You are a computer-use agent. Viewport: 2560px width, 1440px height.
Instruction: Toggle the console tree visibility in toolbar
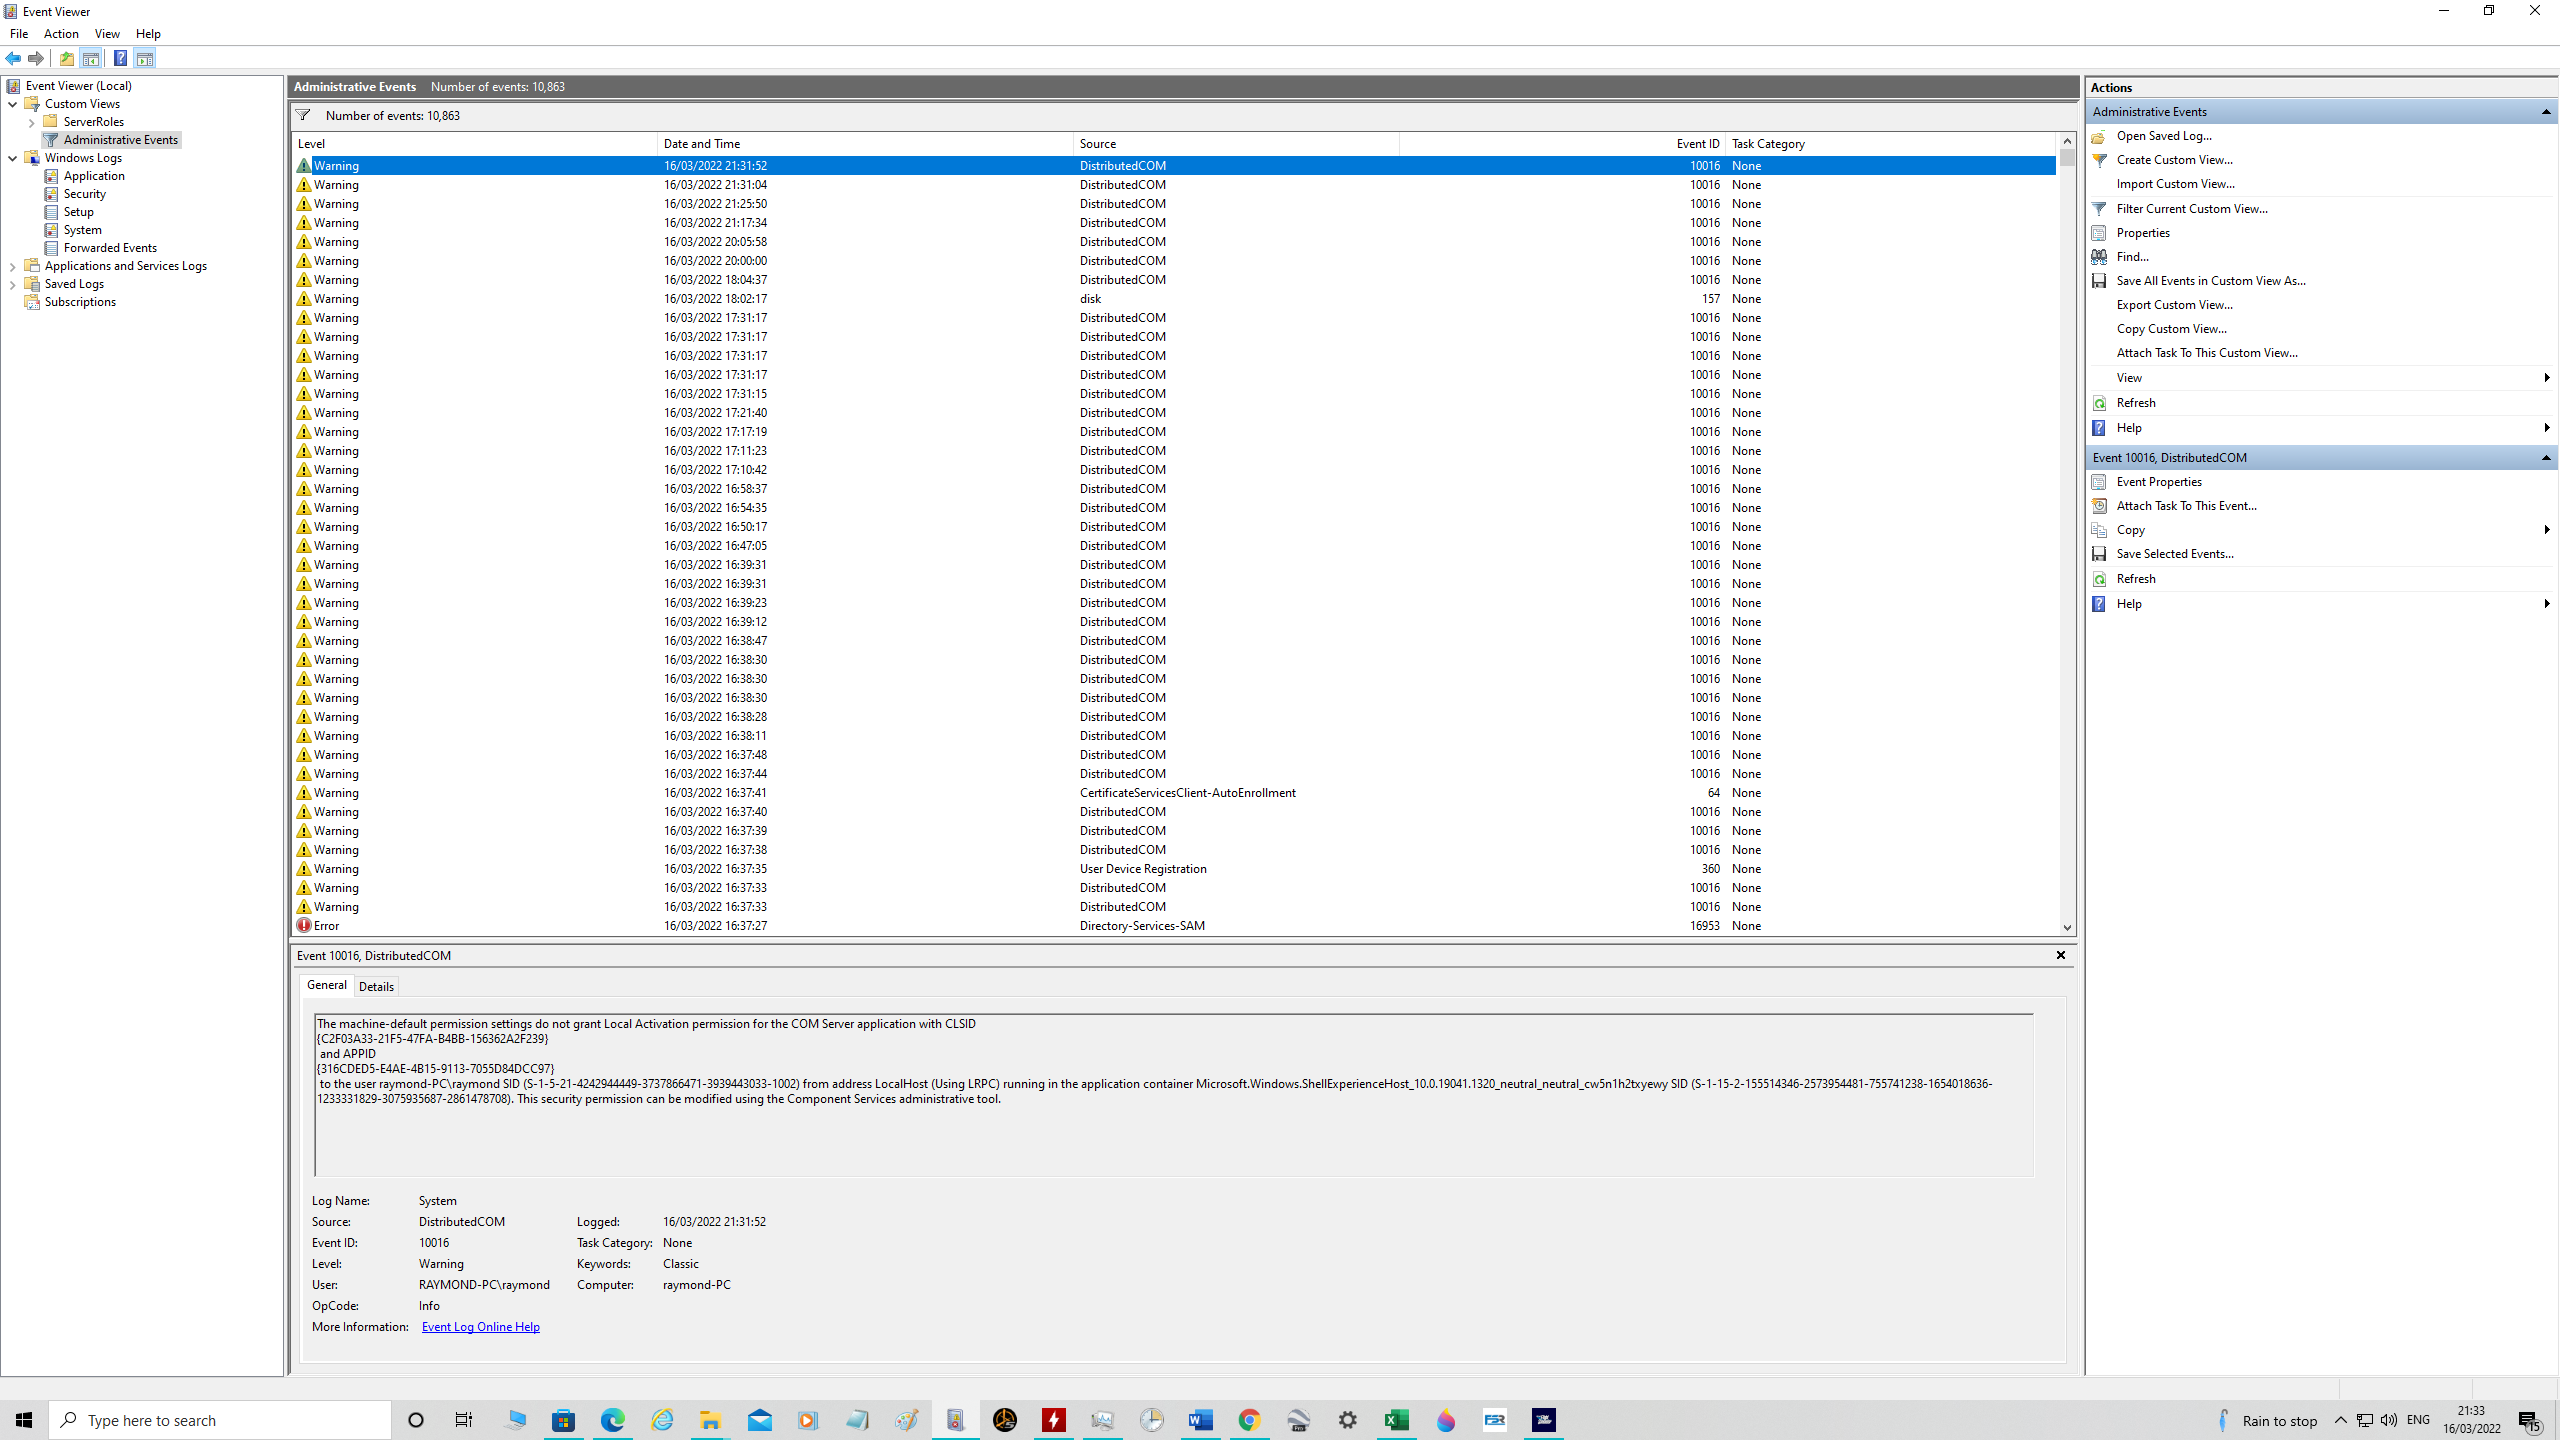coord(91,58)
